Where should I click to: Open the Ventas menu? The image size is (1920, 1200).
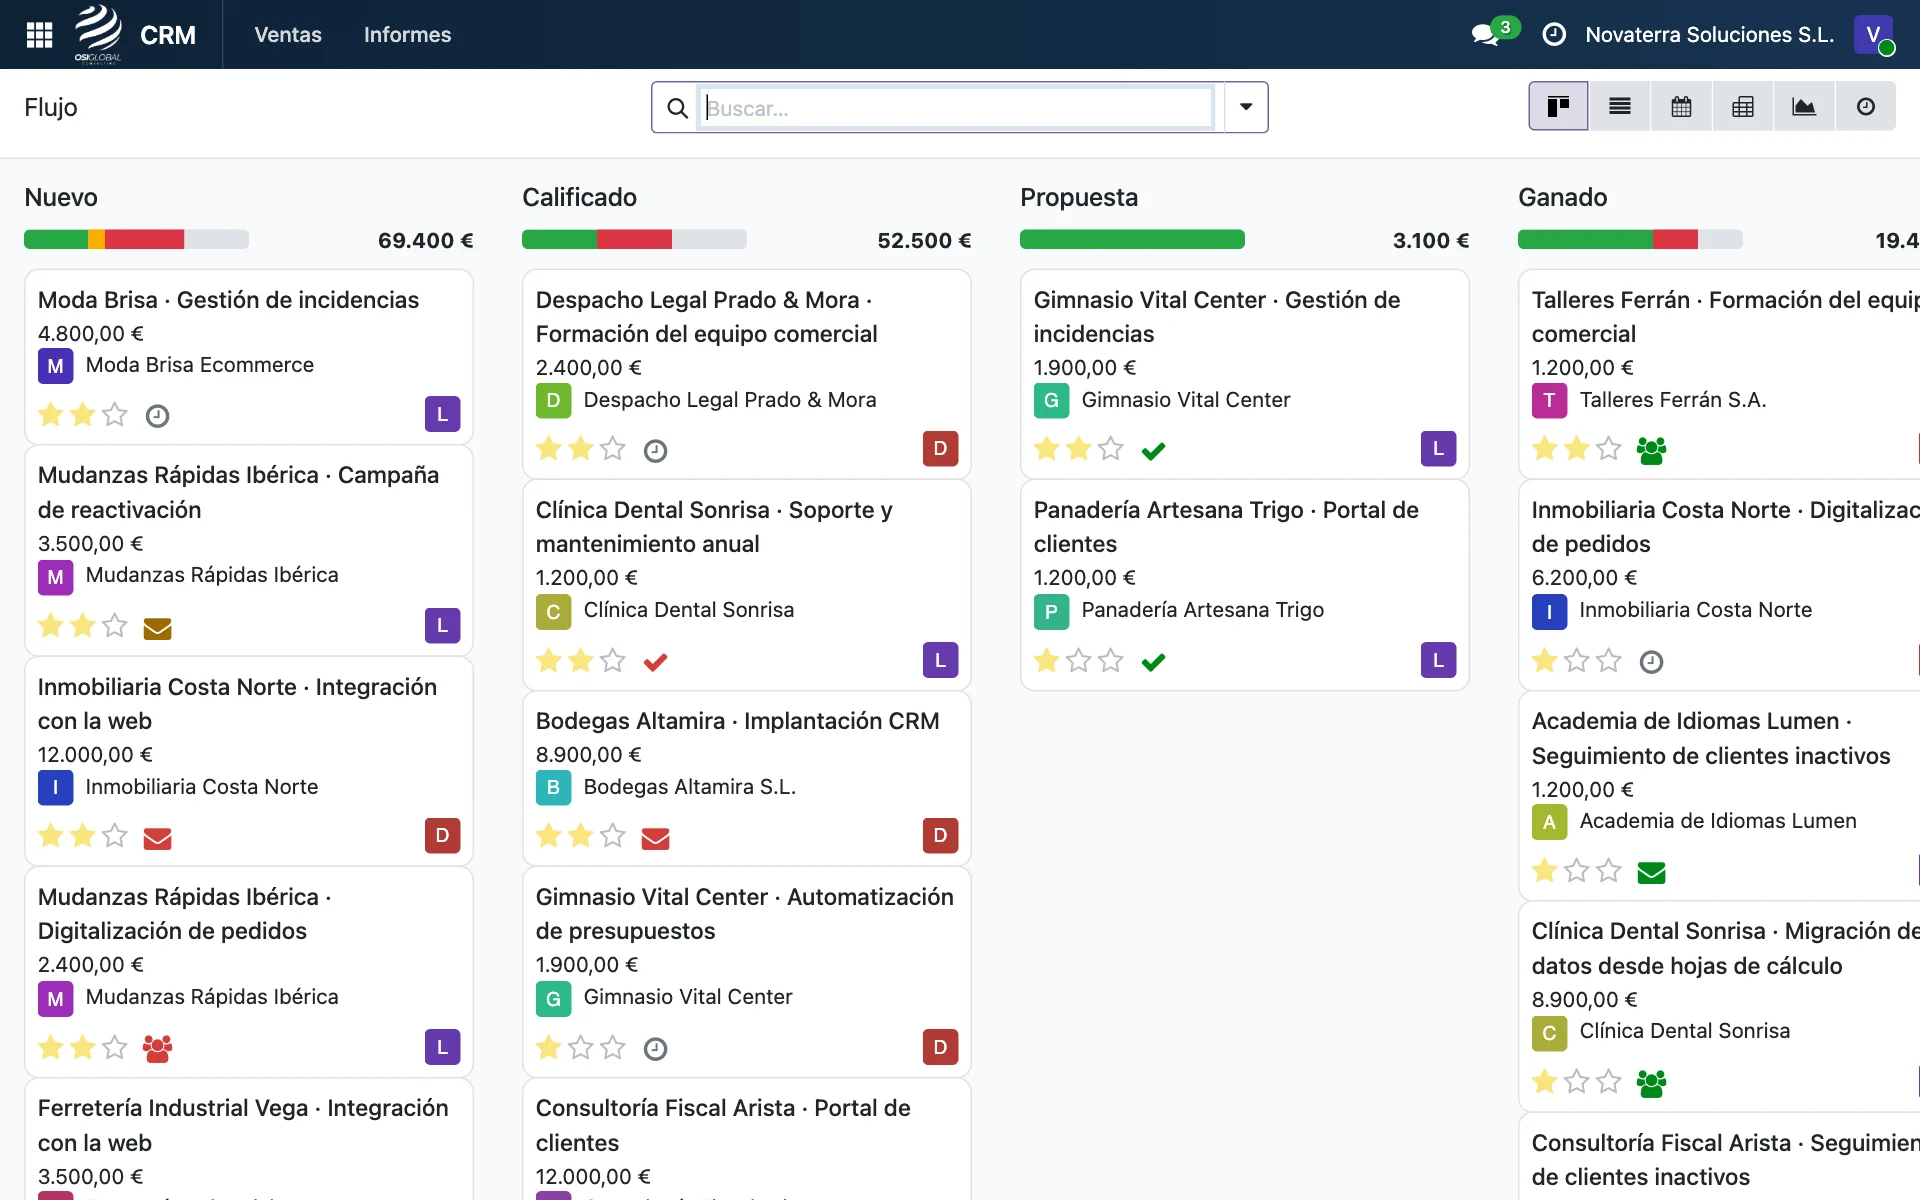tap(288, 35)
